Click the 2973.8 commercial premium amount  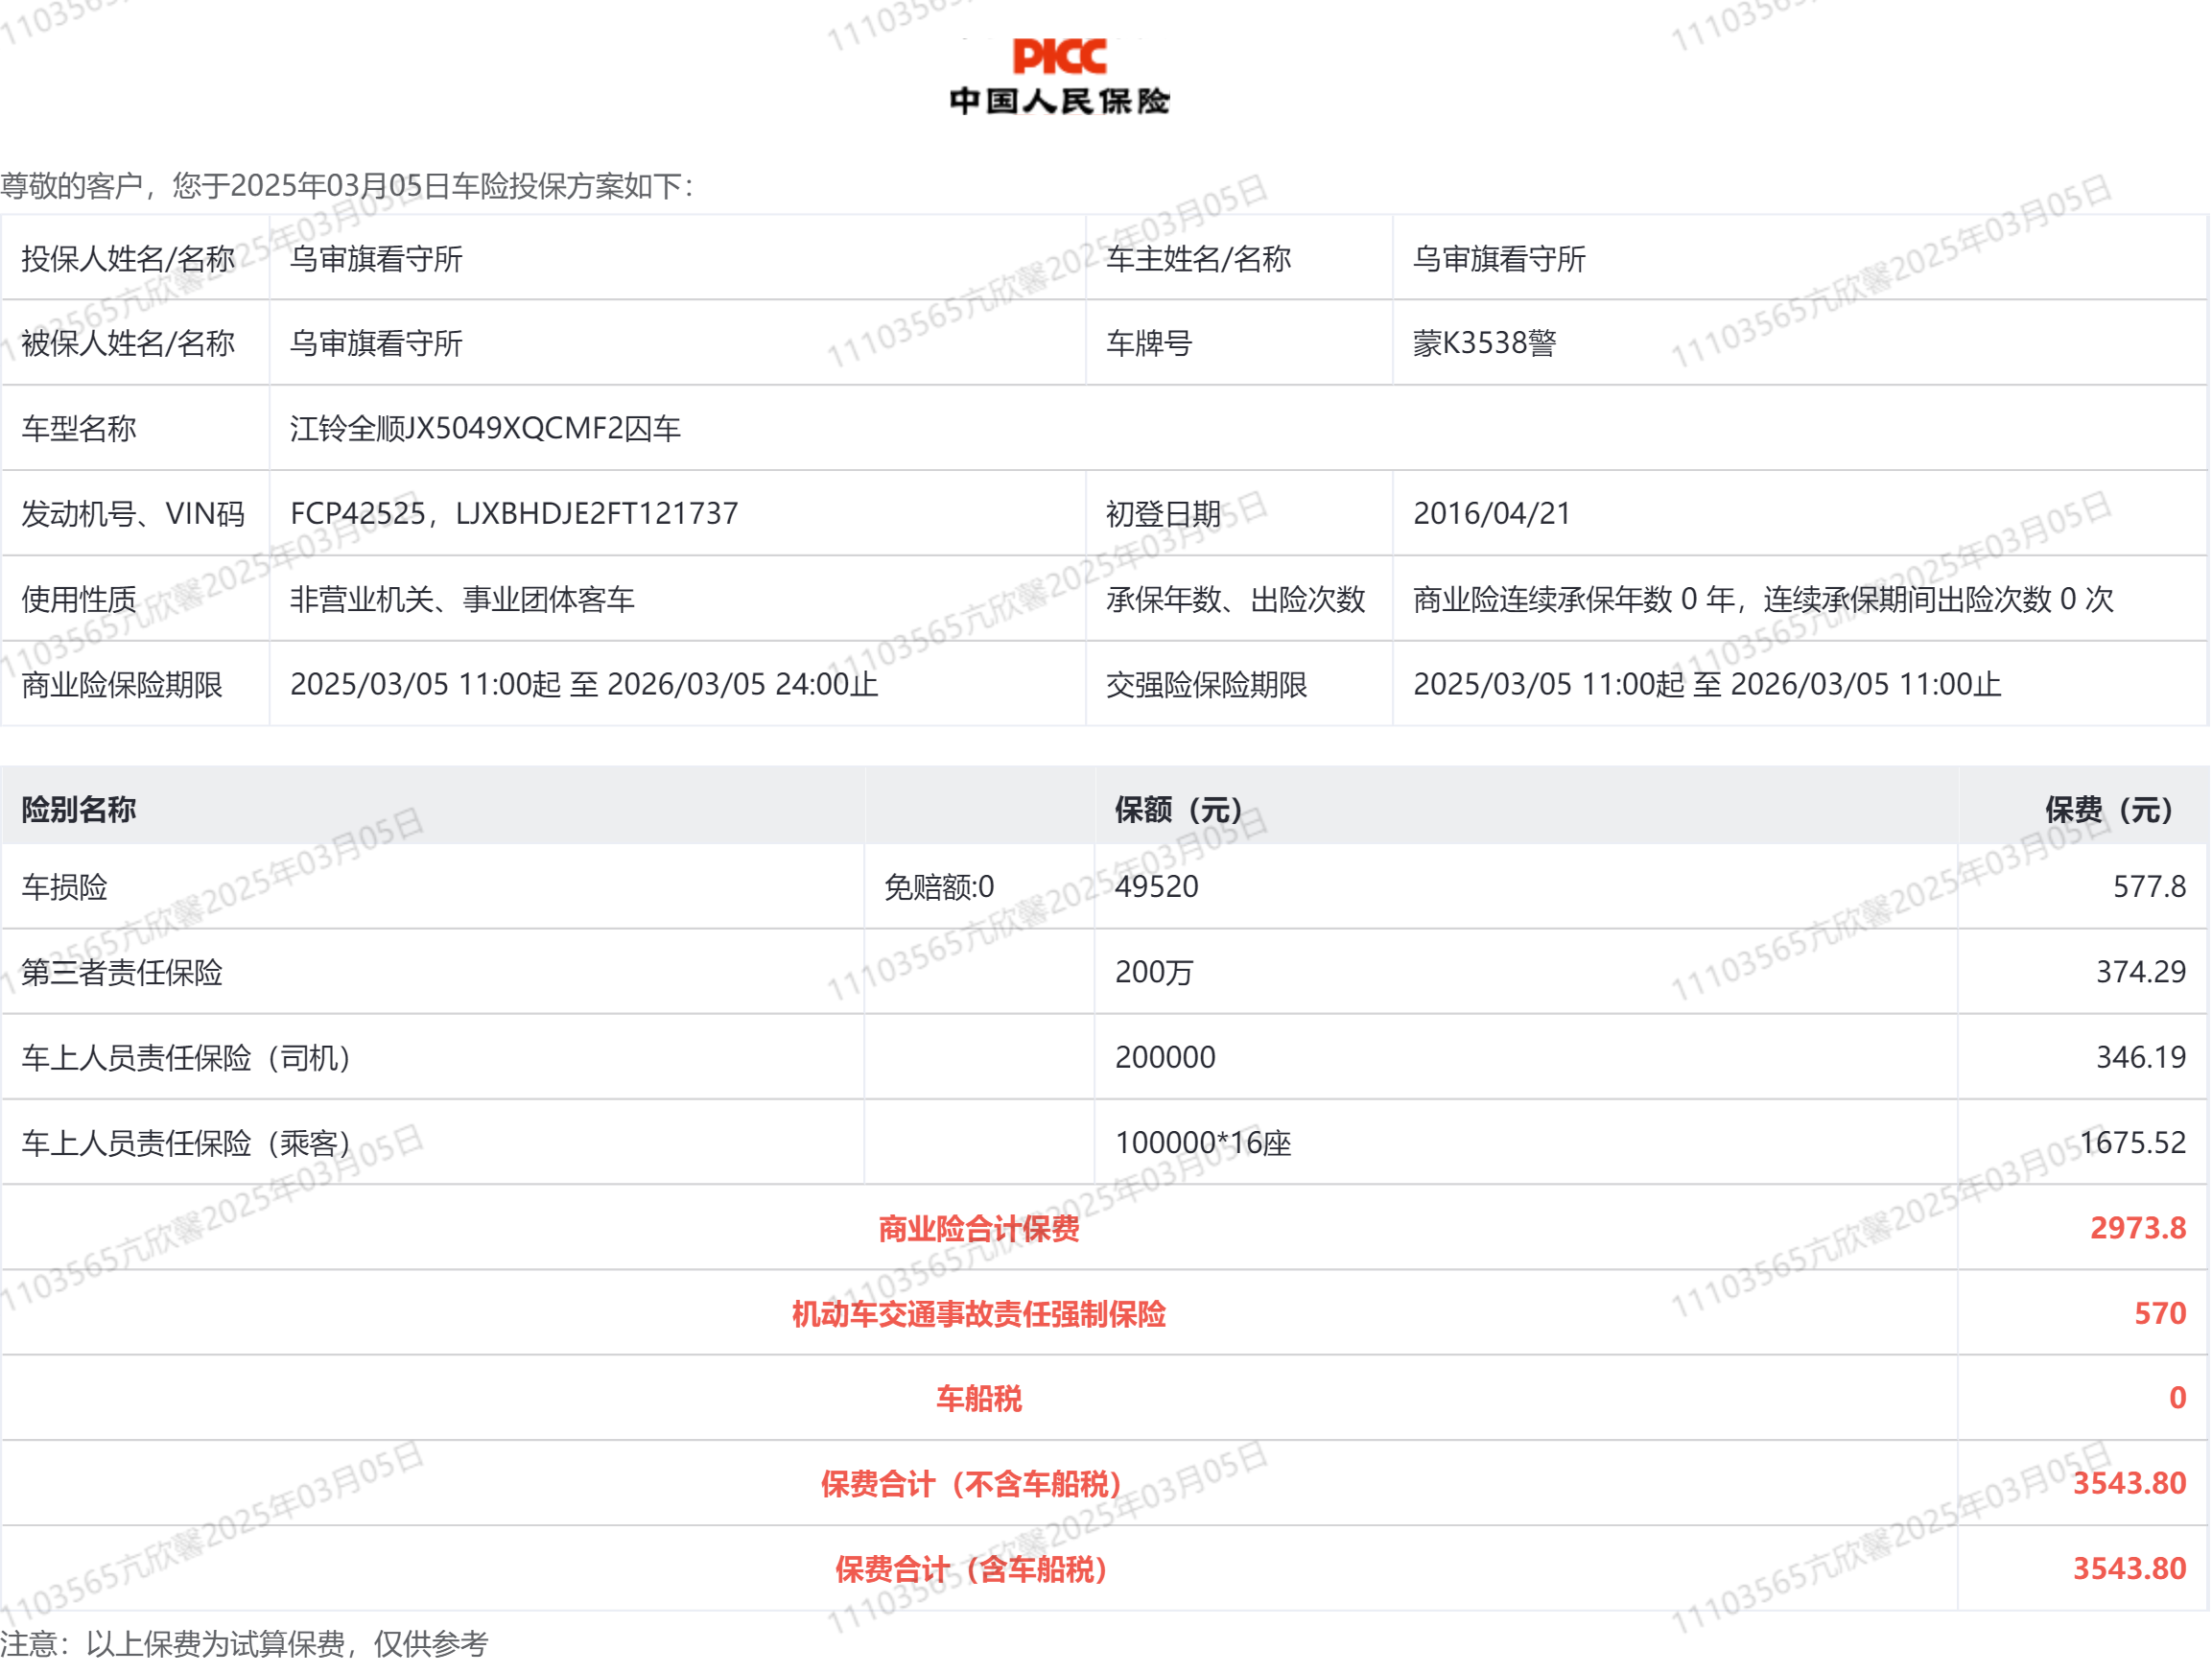tap(2137, 1228)
